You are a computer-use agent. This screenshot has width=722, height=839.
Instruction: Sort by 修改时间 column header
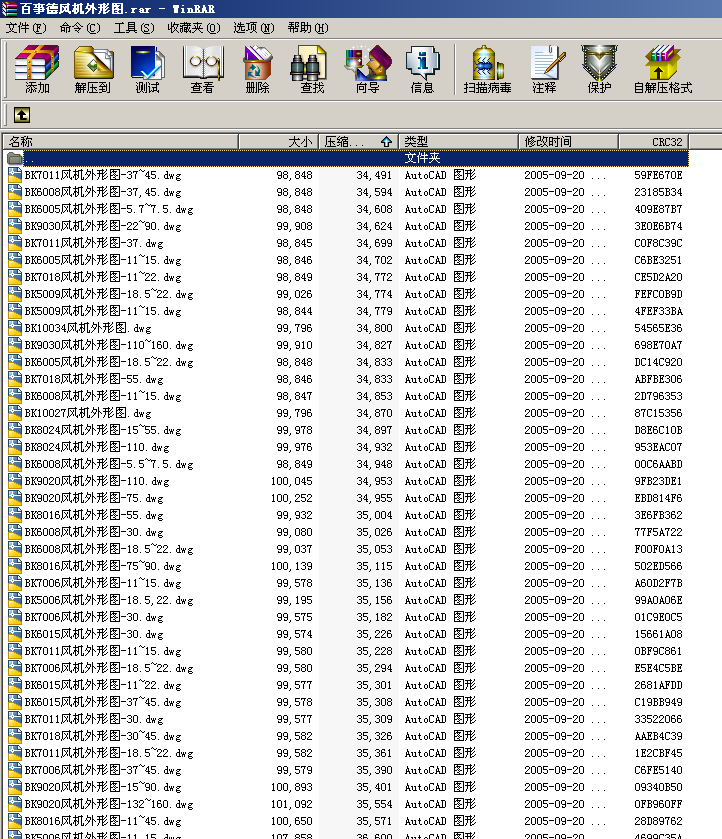pyautogui.click(x=568, y=142)
